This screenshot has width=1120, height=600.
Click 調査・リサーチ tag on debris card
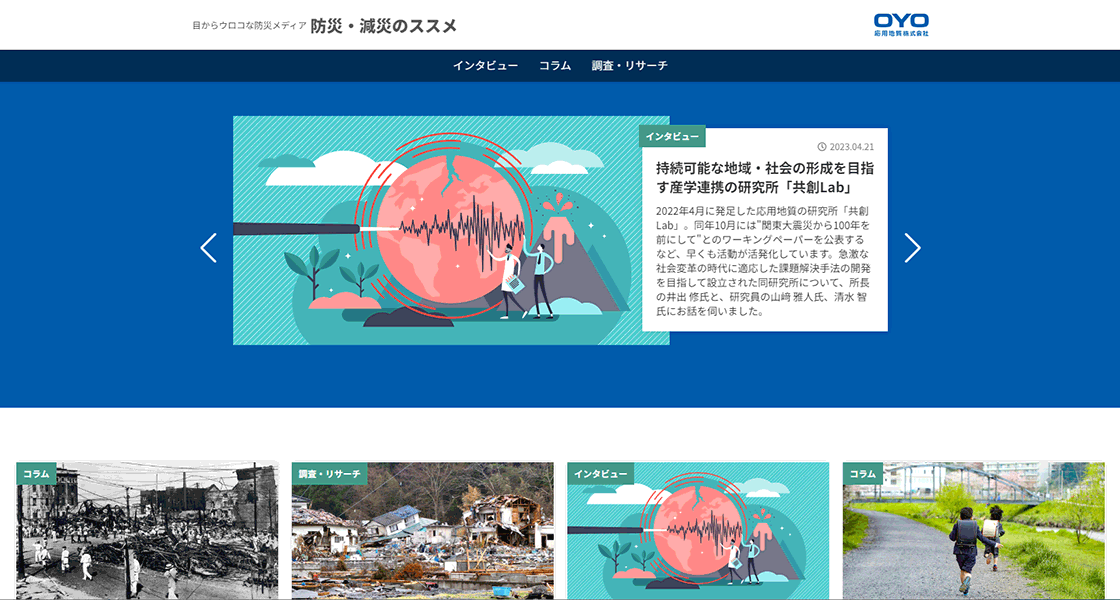pyautogui.click(x=329, y=473)
